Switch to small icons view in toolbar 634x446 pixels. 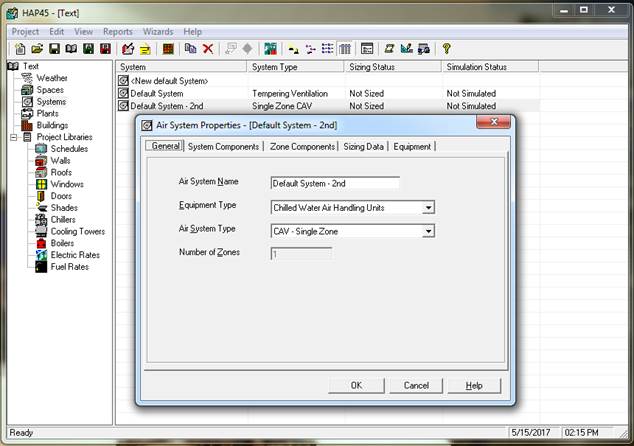[311, 49]
